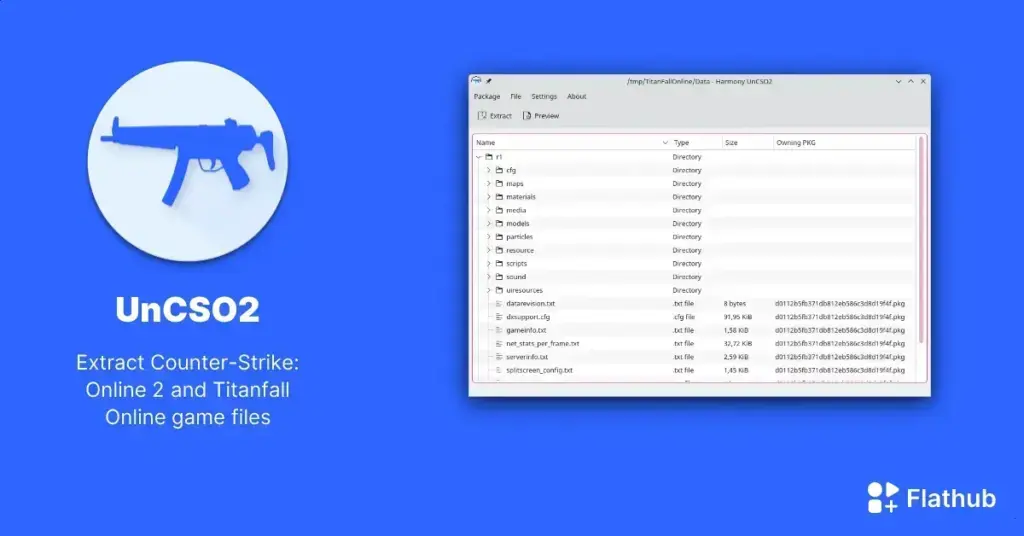This screenshot has width=1024, height=536.
Task: Click the serverinfo.txt file icon
Action: pyautogui.click(x=499, y=357)
